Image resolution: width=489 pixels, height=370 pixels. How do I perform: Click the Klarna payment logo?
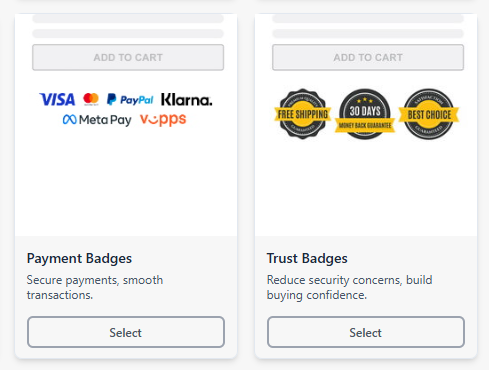pyautogui.click(x=186, y=99)
